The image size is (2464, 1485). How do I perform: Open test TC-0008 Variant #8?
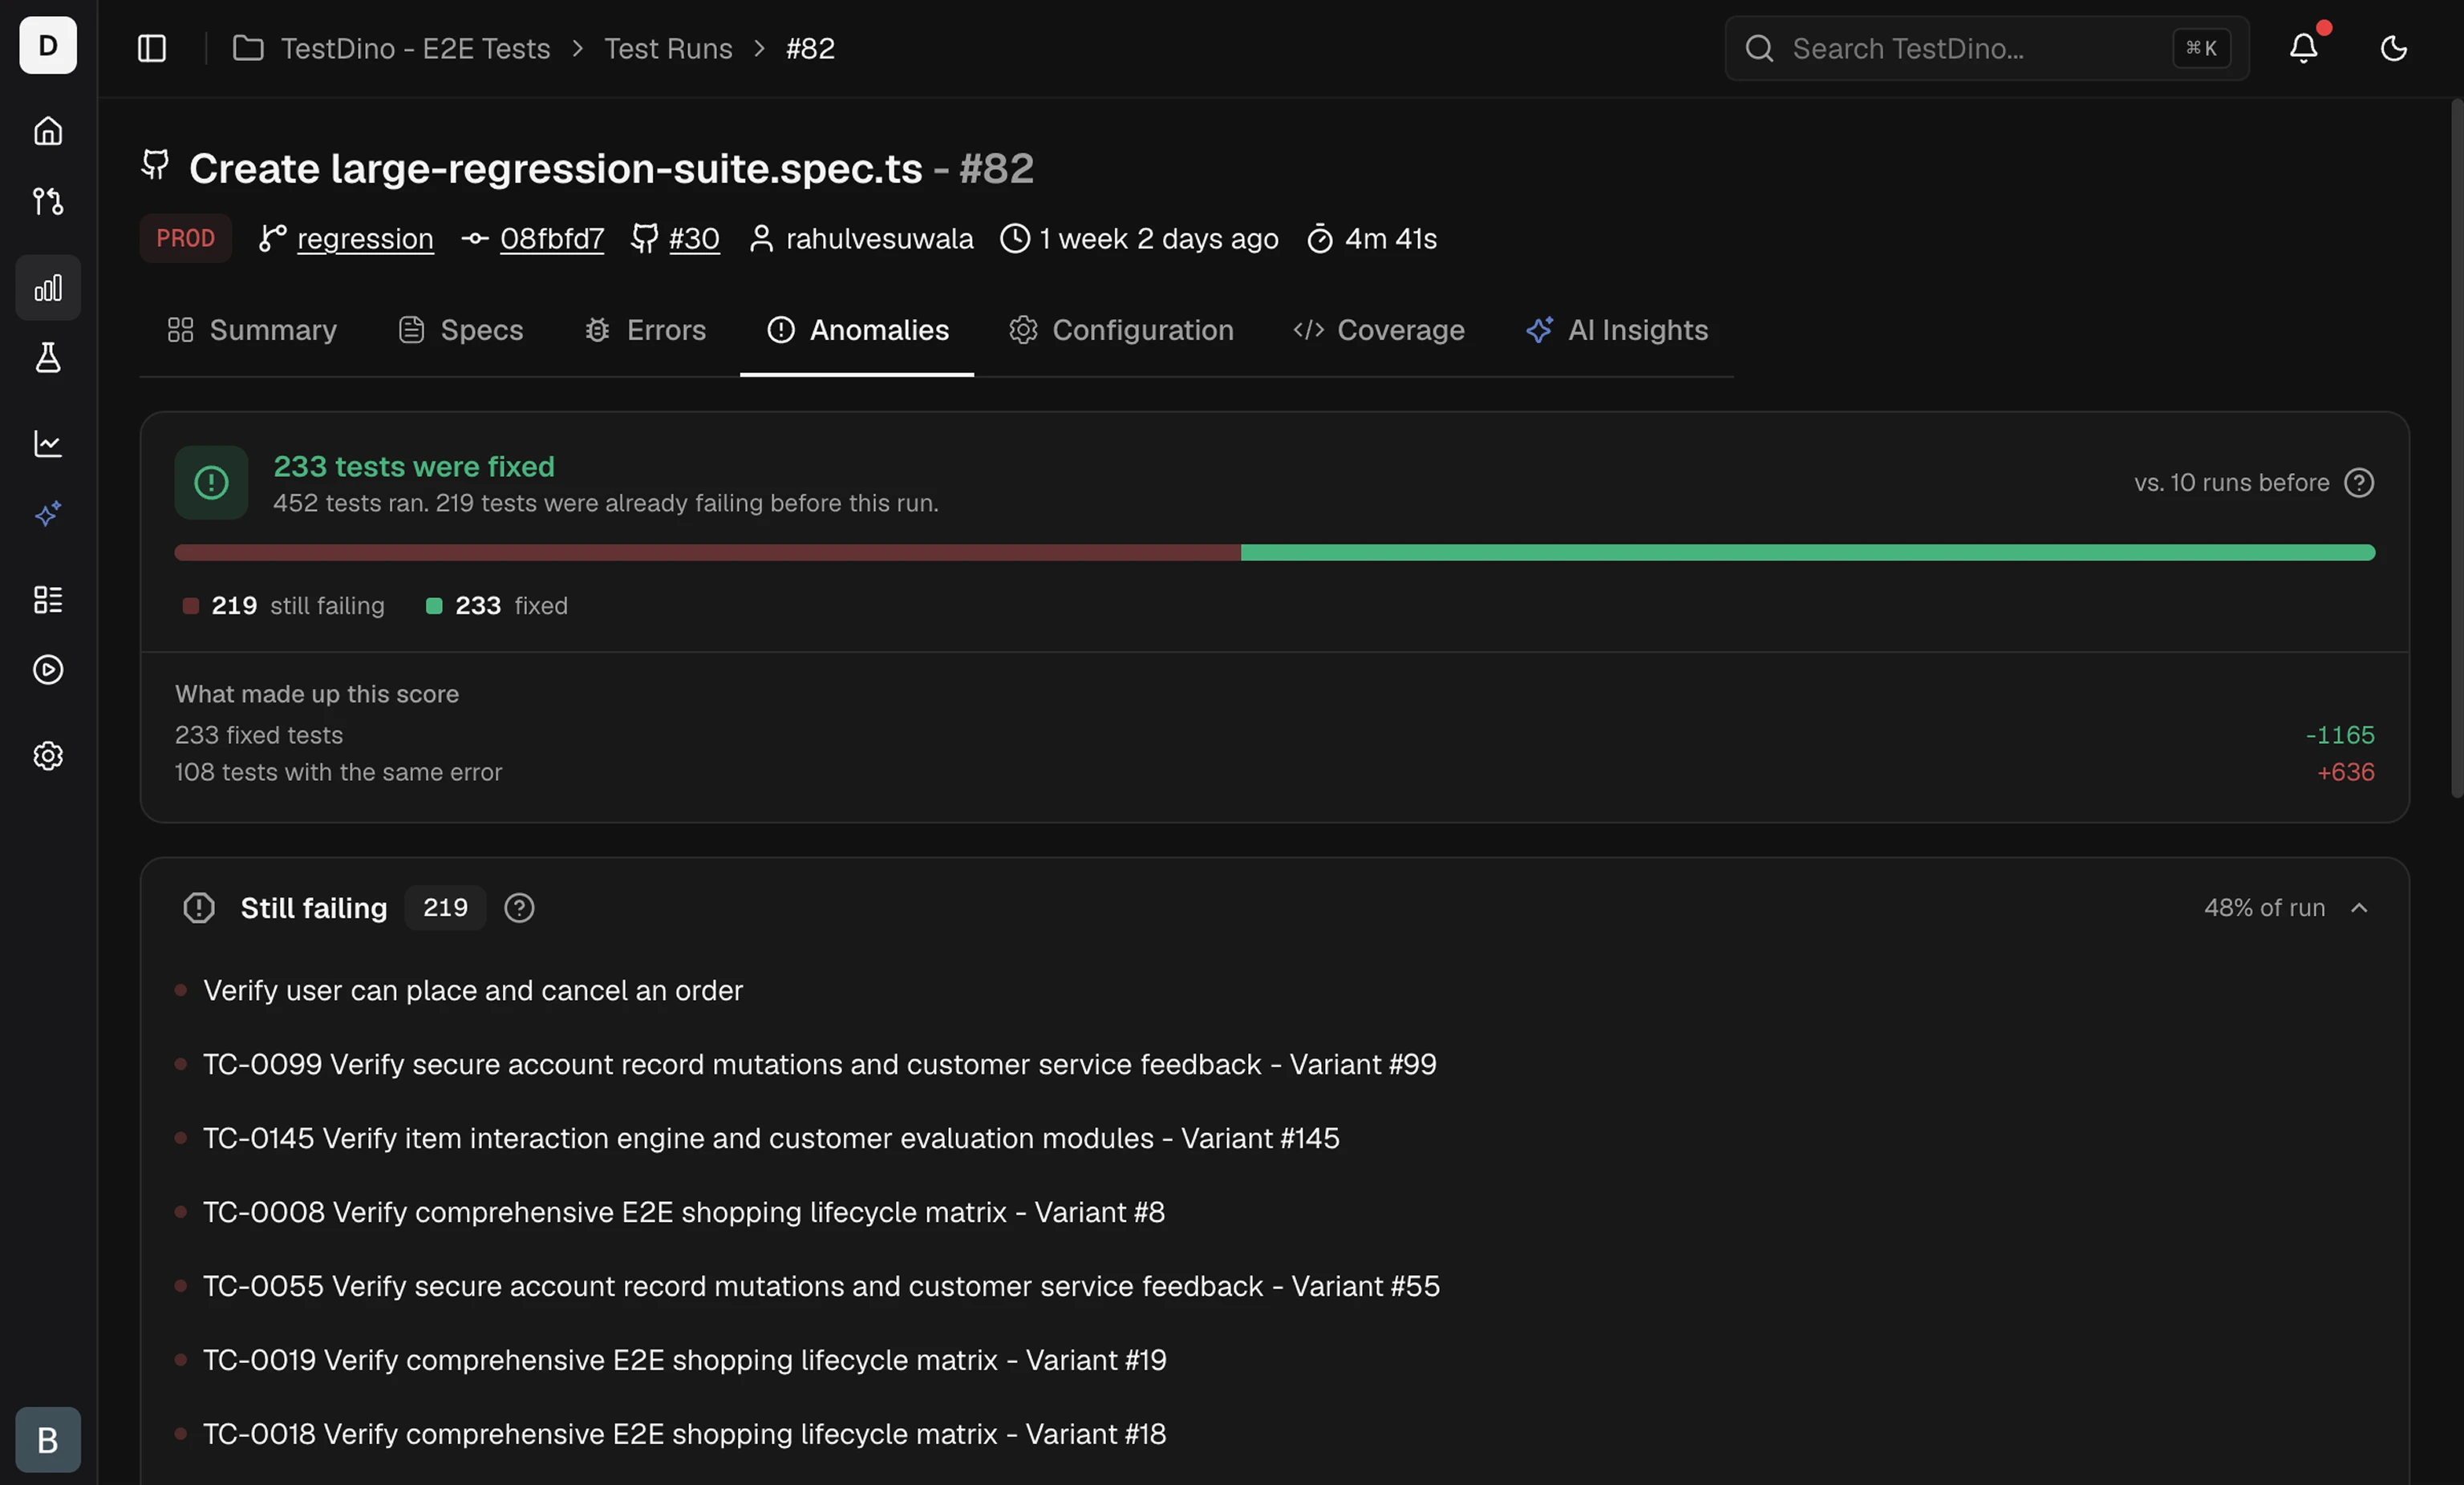click(684, 1213)
